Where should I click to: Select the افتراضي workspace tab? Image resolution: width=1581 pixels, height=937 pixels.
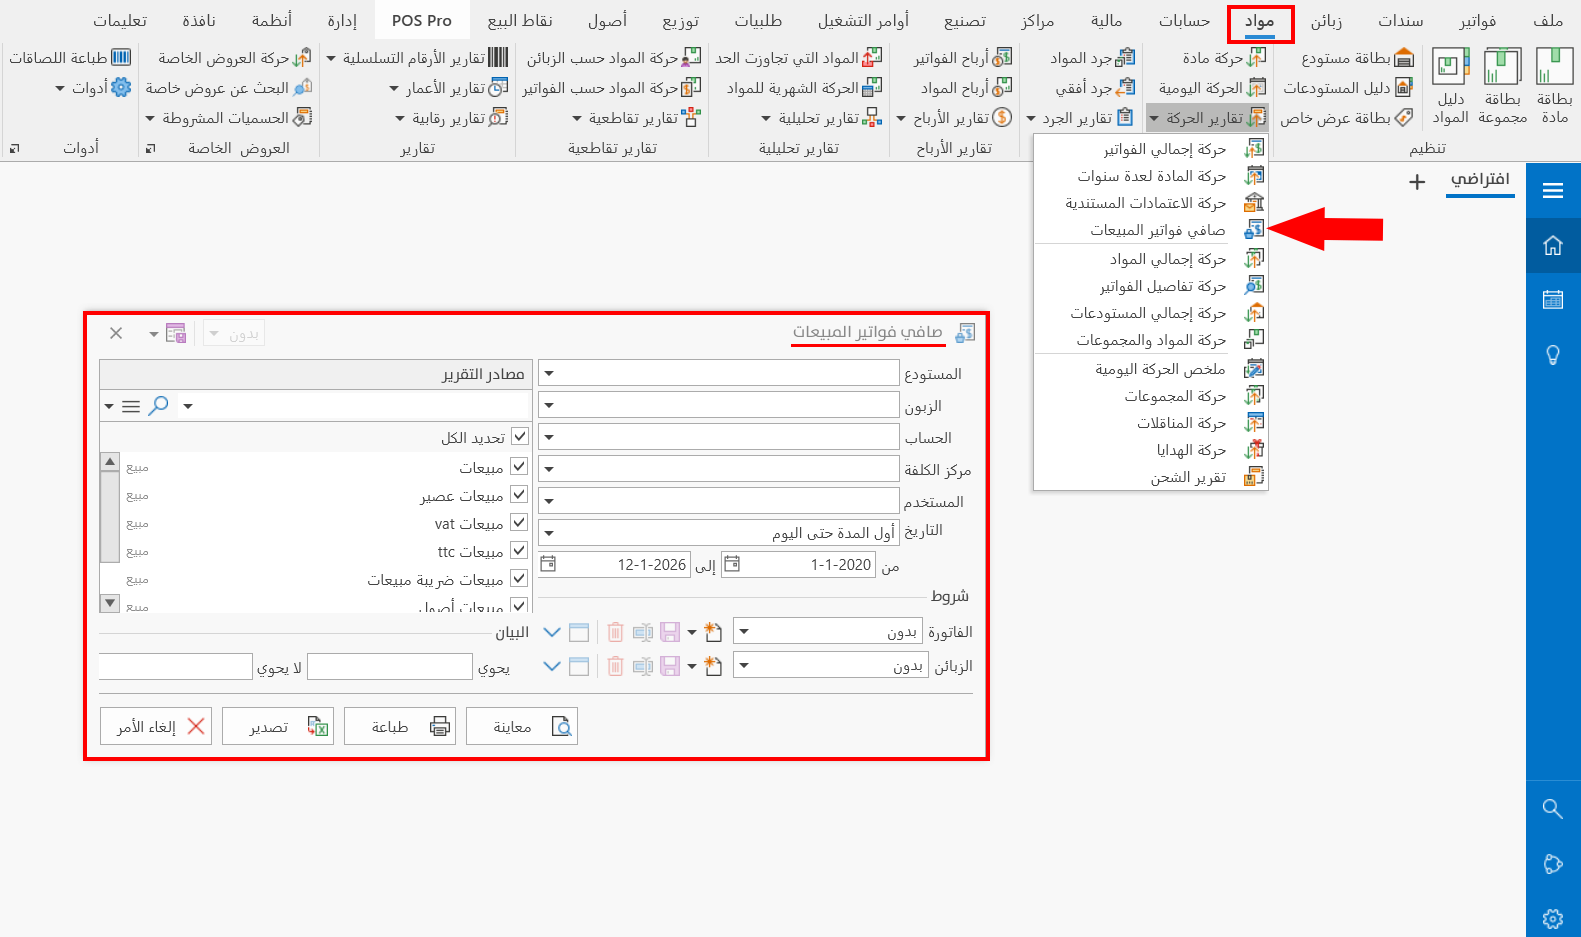click(1480, 180)
